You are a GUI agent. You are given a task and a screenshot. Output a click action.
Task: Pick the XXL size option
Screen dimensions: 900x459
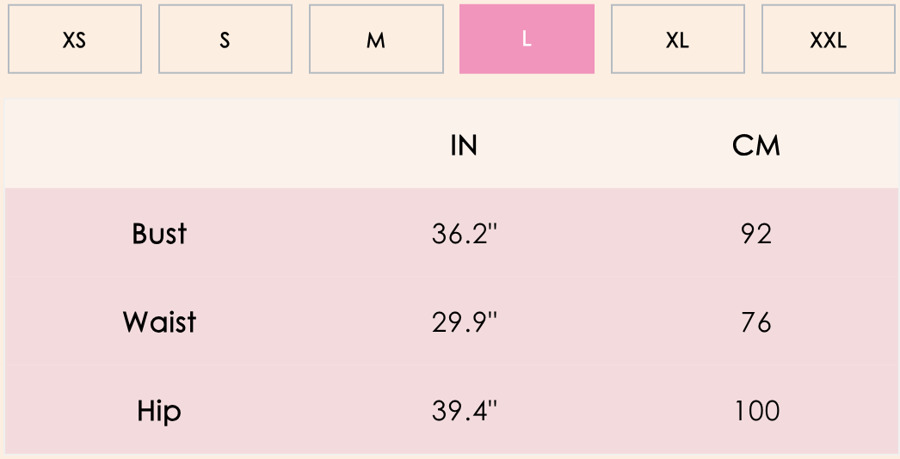click(828, 39)
